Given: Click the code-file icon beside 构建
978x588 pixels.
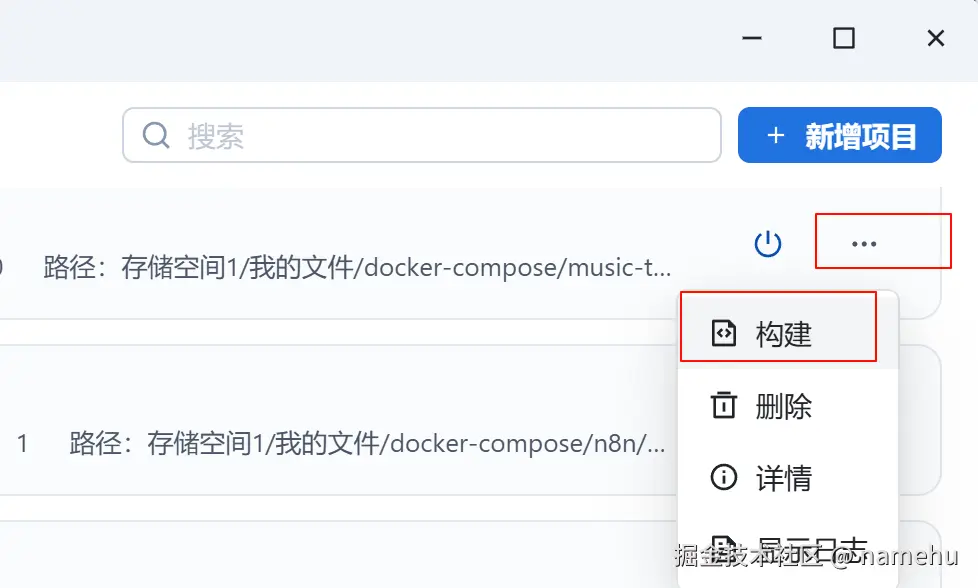Looking at the screenshot, I should pyautogui.click(x=723, y=333).
